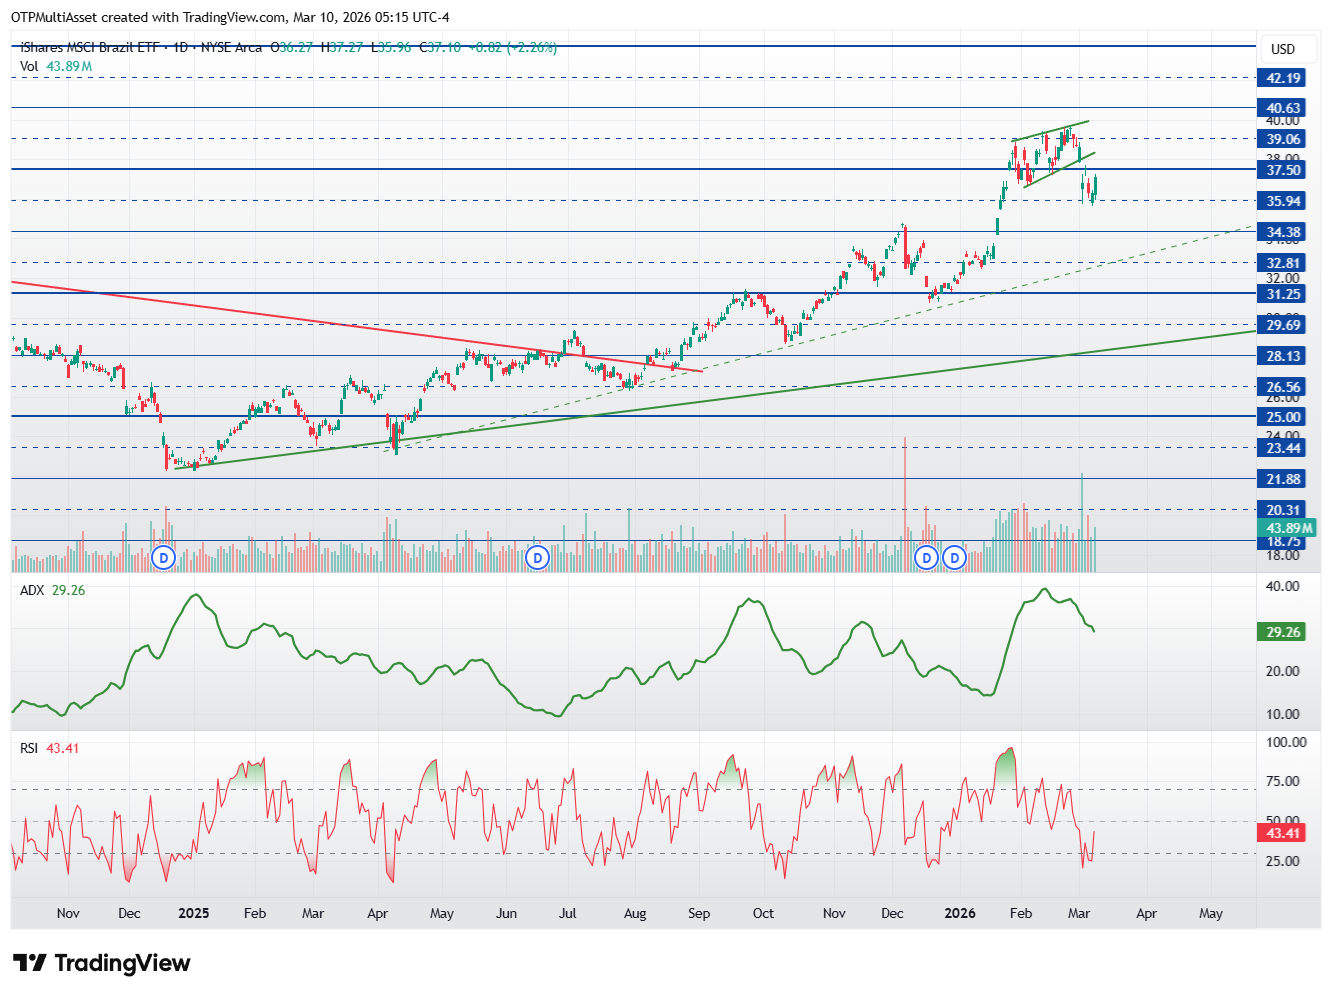Select the green 29.26 ADX axis tag
This screenshot has width=1332, height=997.
(1283, 632)
